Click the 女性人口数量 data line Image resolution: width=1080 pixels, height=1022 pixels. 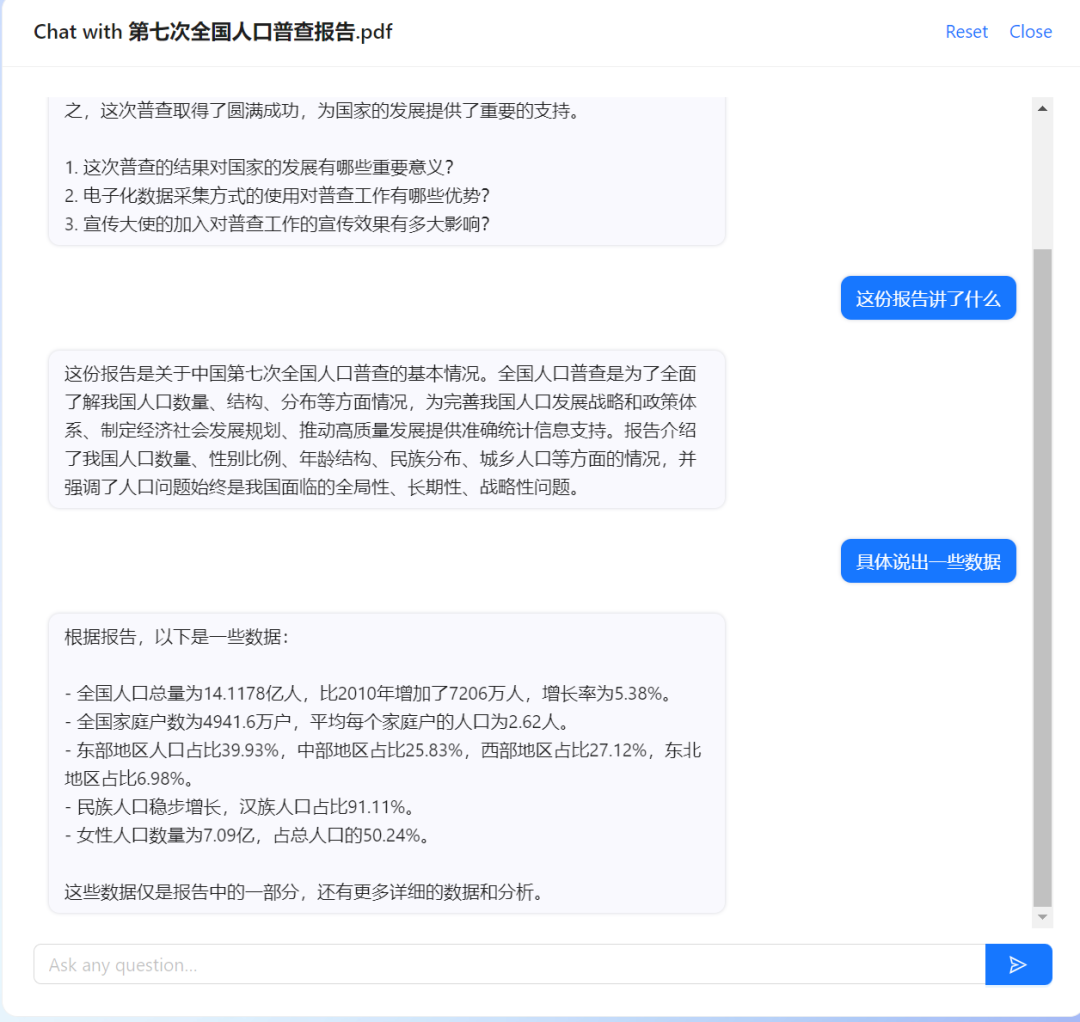(x=230, y=836)
